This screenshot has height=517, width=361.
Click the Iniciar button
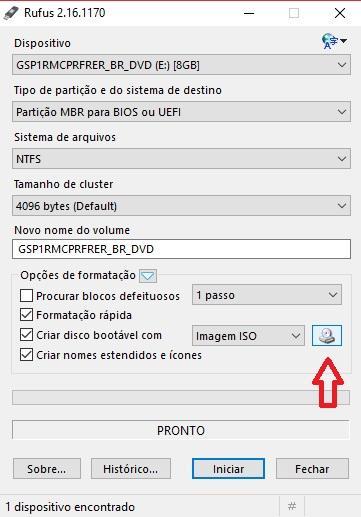point(228,469)
